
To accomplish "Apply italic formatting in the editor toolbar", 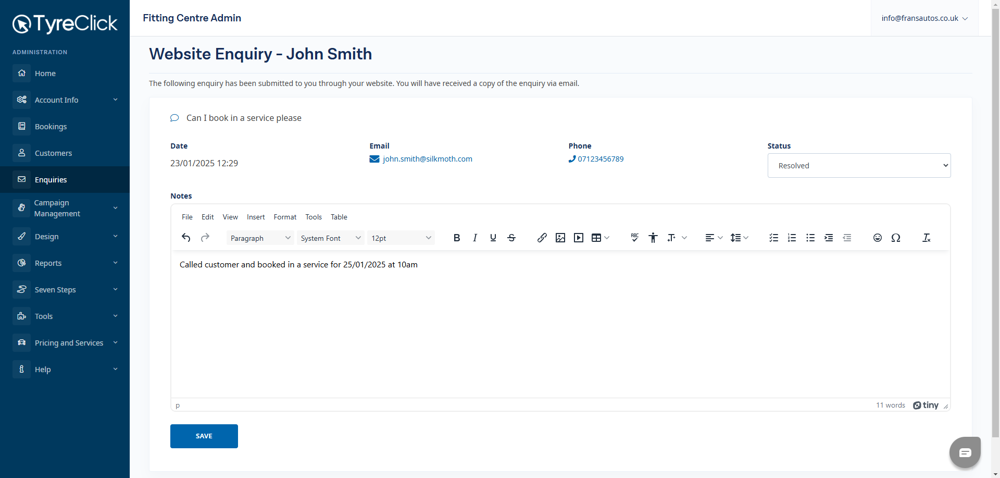I will [x=475, y=238].
